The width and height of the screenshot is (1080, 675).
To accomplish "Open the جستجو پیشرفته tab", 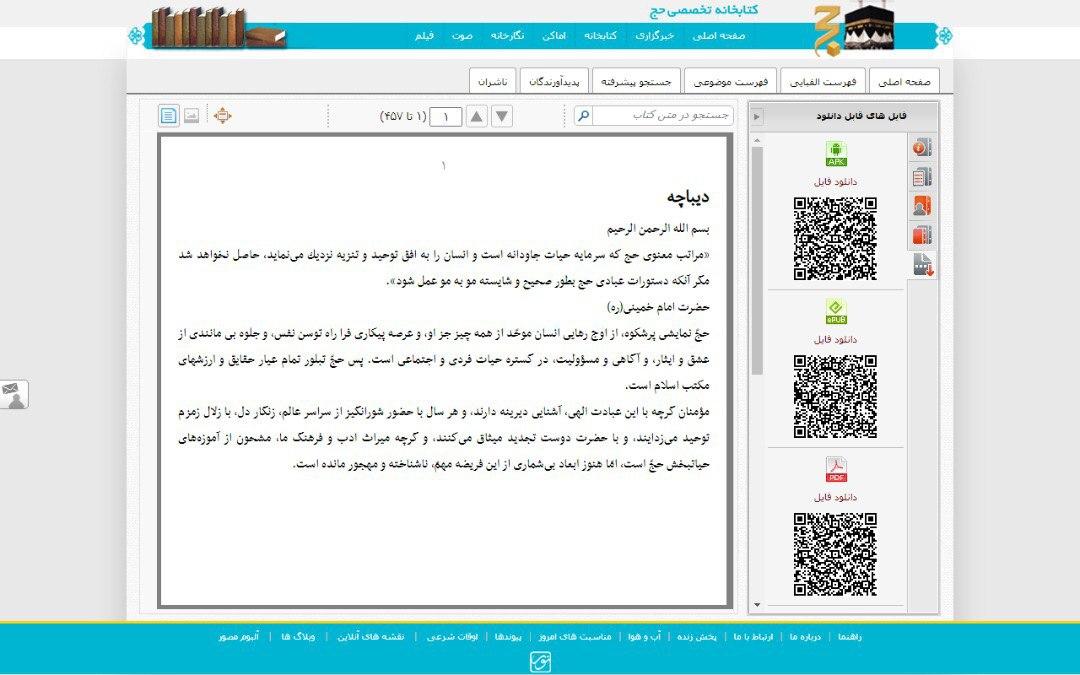I will point(637,81).
